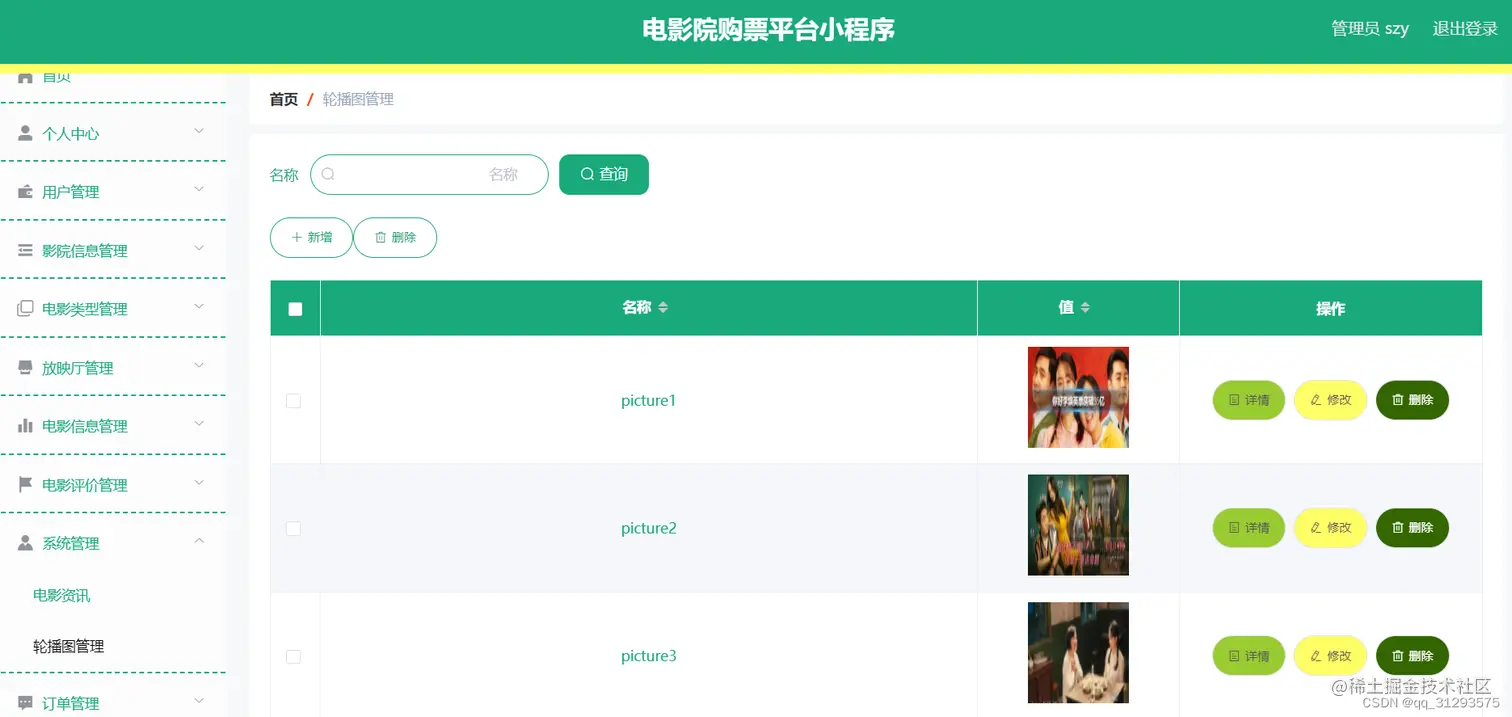Screen dimensions: 1512x717
Task: Check the checkbox for picture3 row
Action: coord(293,656)
